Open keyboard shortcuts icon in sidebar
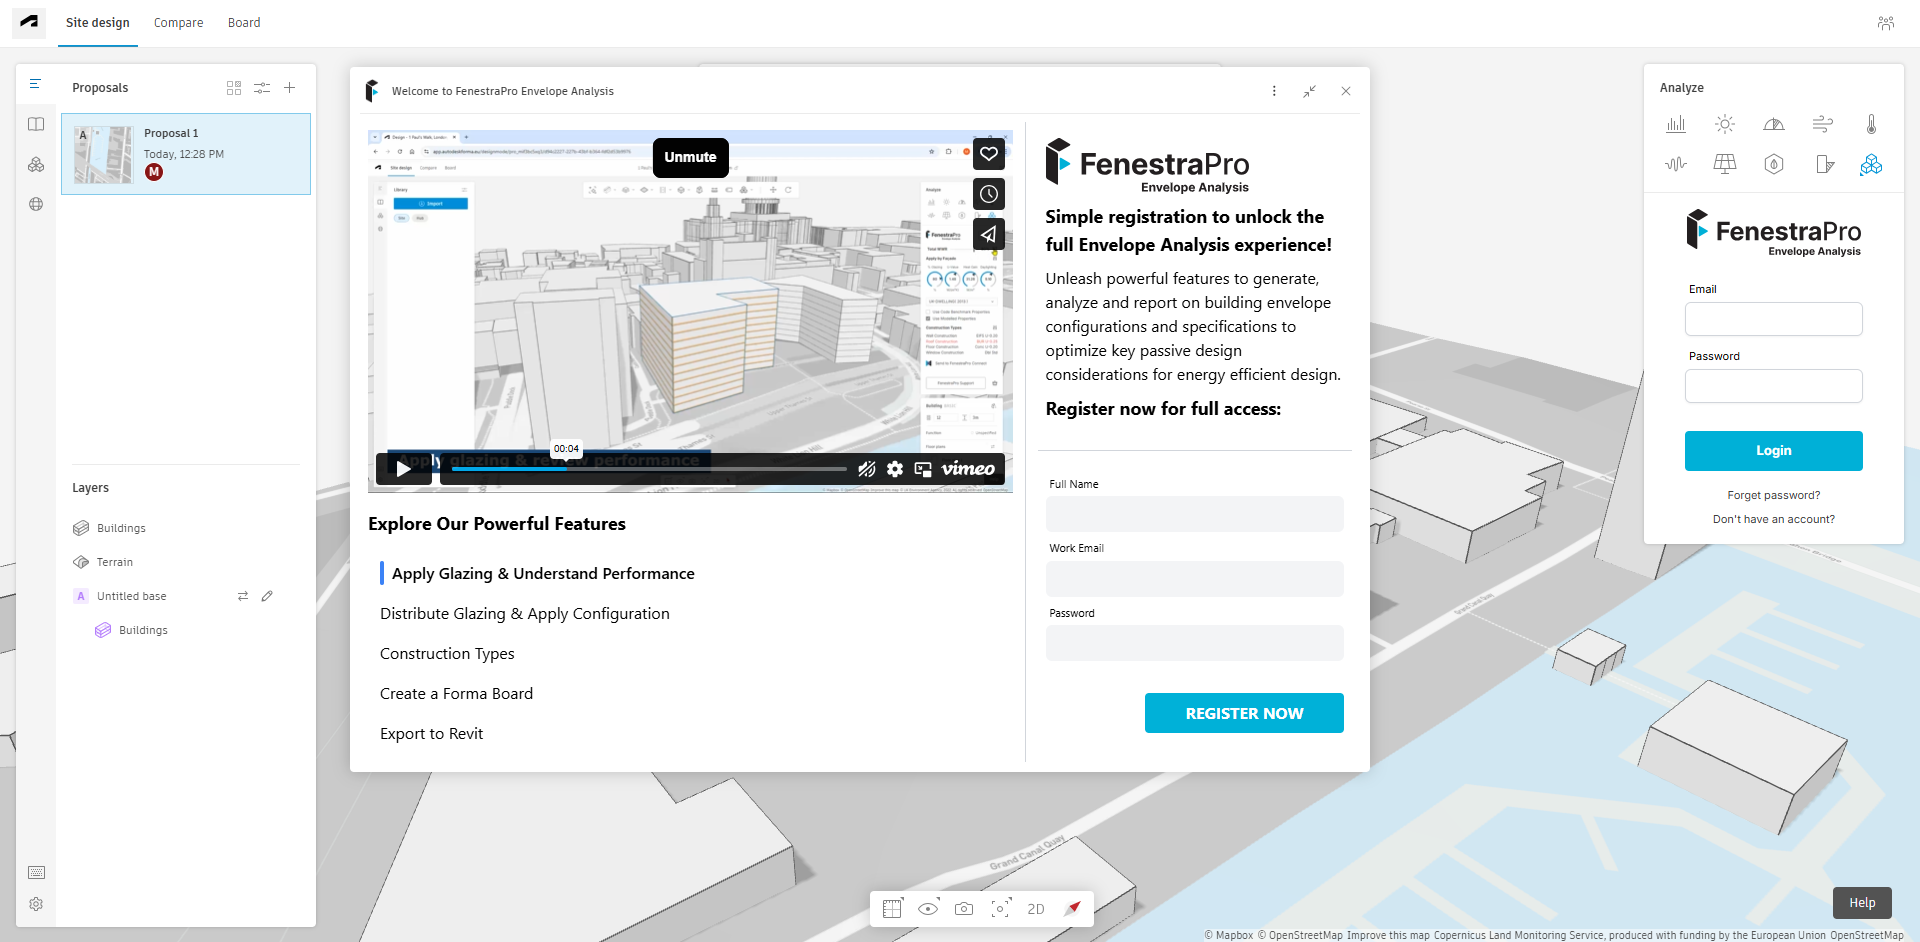The image size is (1920, 942). coord(36,872)
